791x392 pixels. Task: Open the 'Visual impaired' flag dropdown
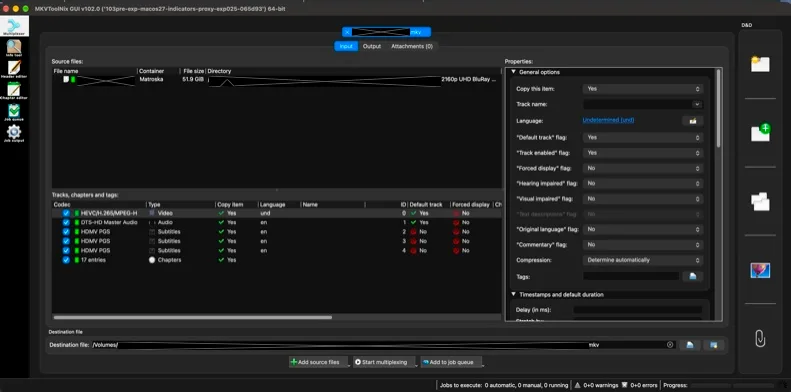(x=643, y=199)
